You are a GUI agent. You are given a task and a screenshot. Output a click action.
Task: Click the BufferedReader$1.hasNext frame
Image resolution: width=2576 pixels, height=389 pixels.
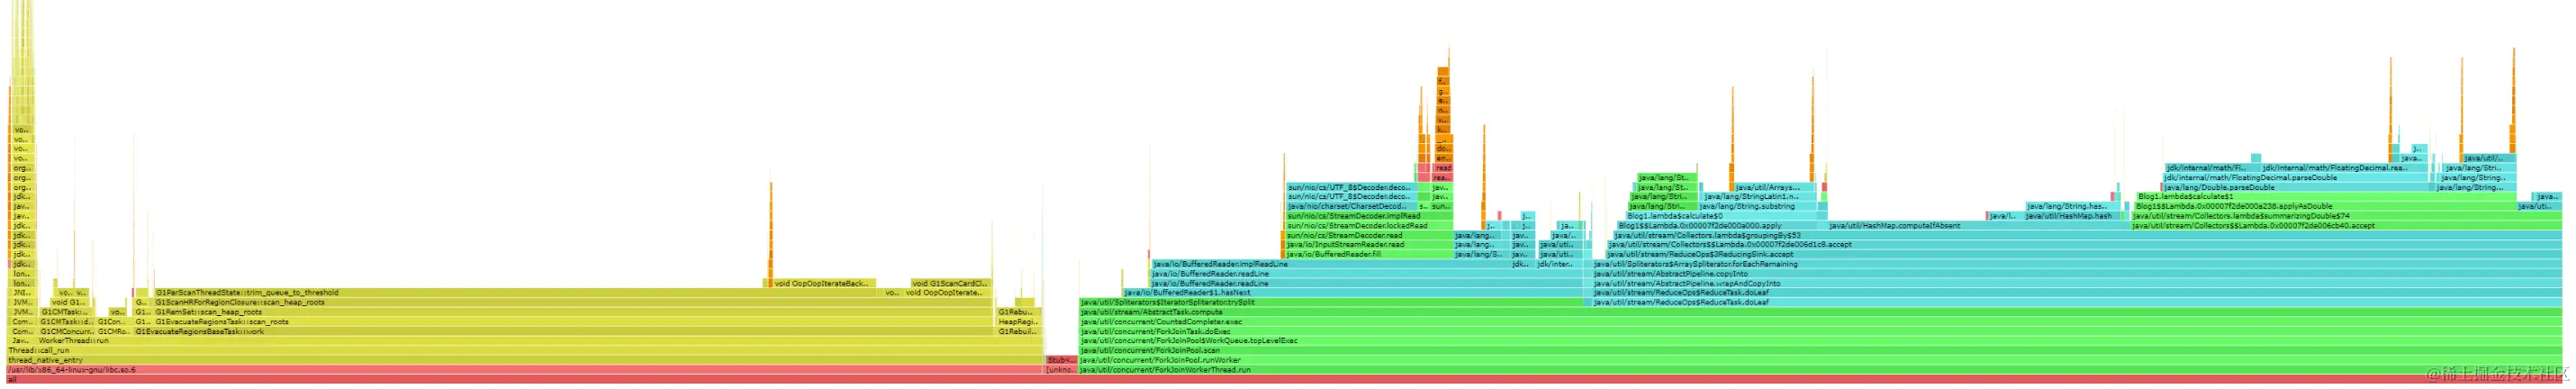(x=1352, y=293)
